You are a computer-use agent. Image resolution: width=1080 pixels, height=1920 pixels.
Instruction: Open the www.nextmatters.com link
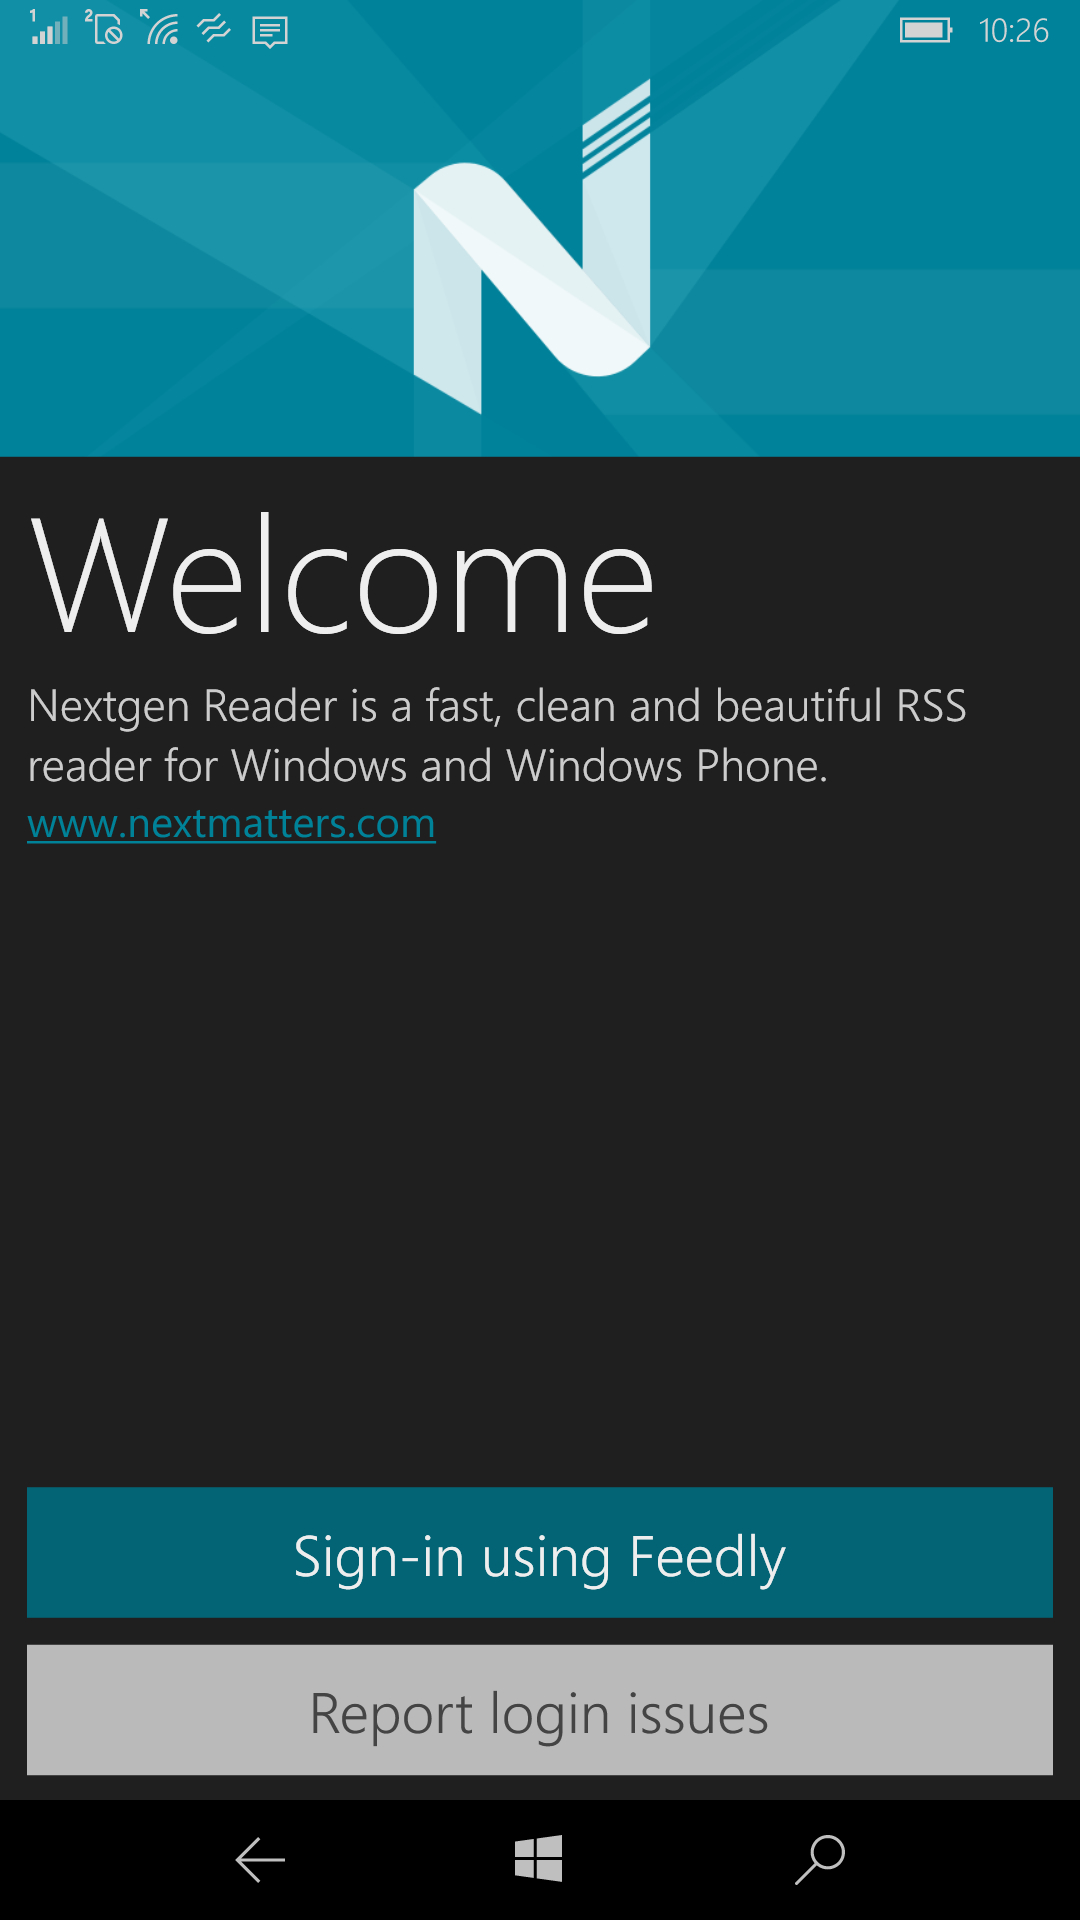click(232, 824)
